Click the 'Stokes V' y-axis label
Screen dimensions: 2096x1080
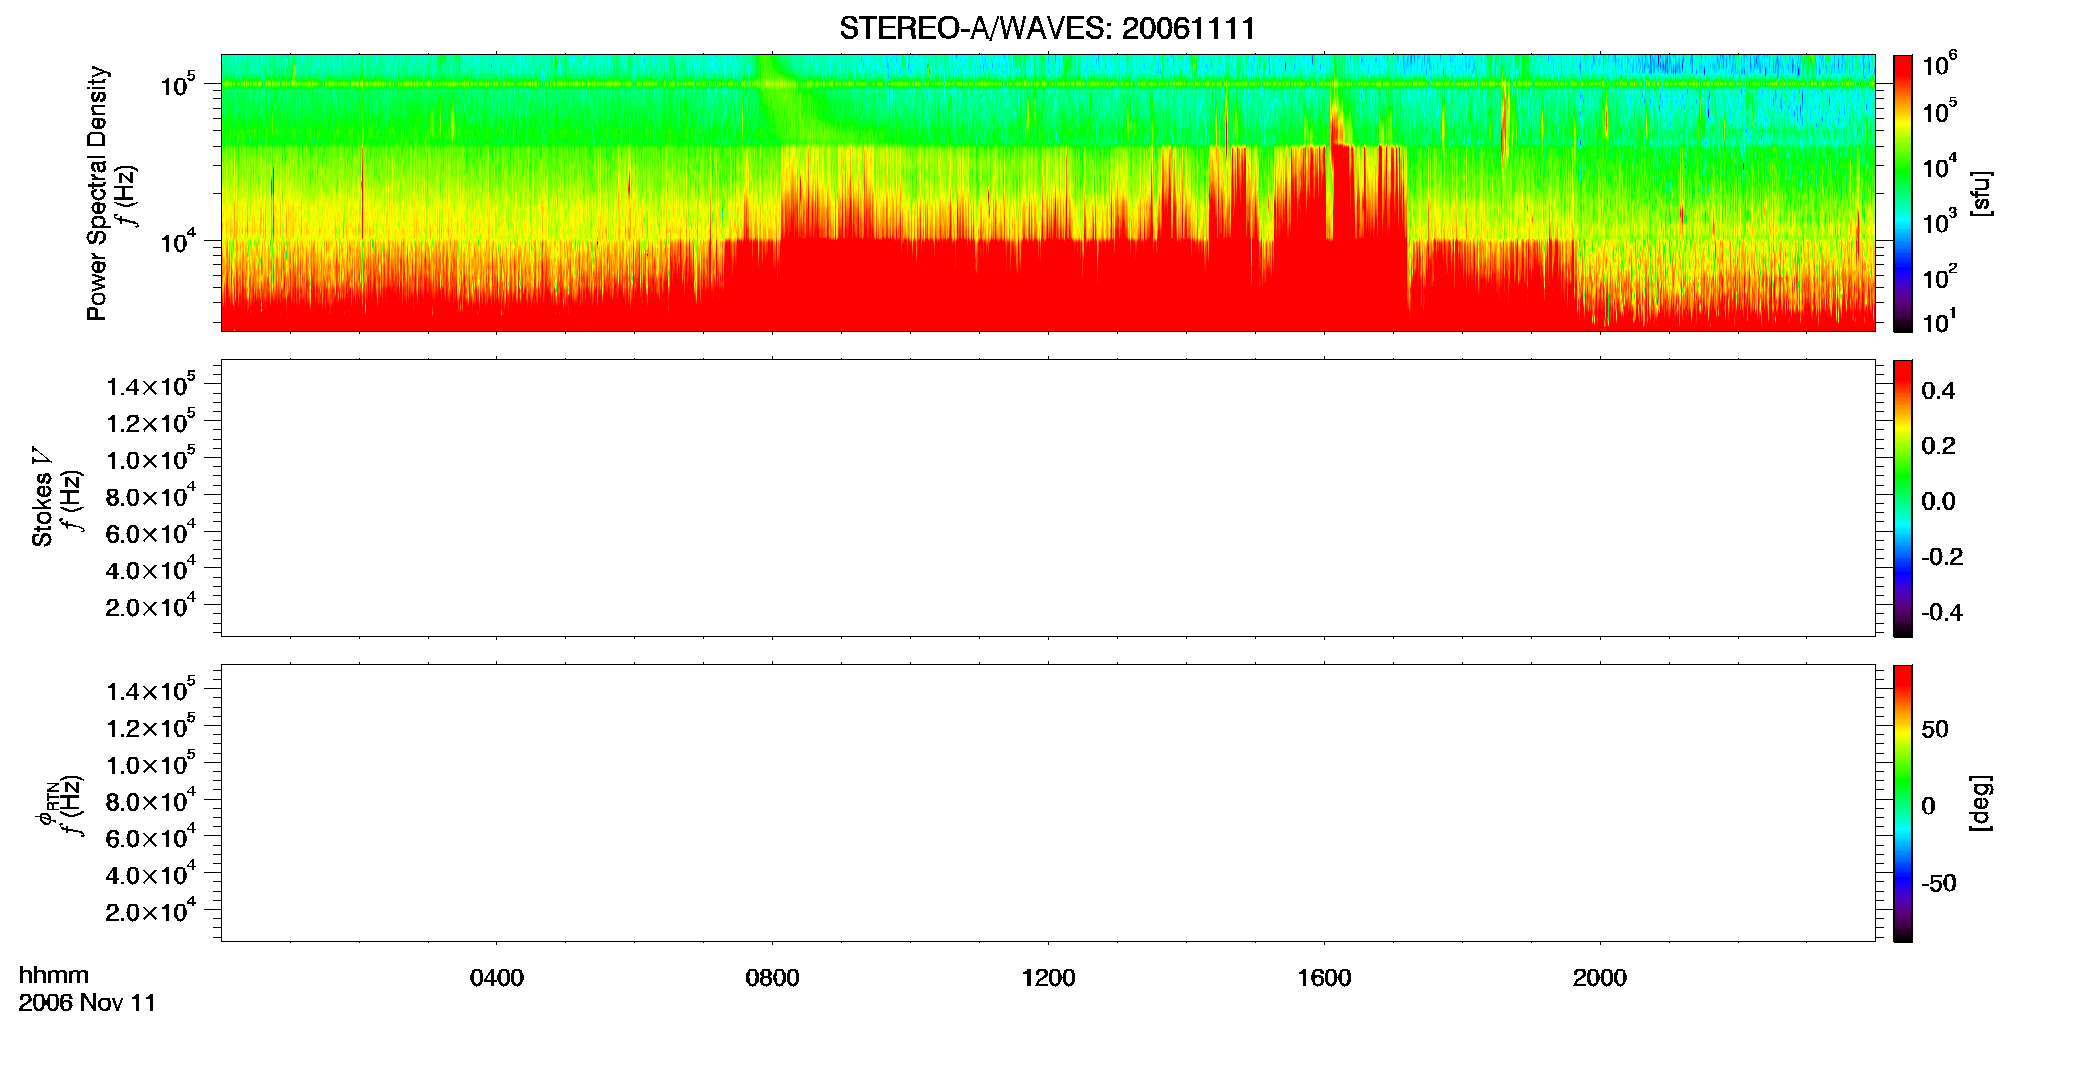(43, 498)
